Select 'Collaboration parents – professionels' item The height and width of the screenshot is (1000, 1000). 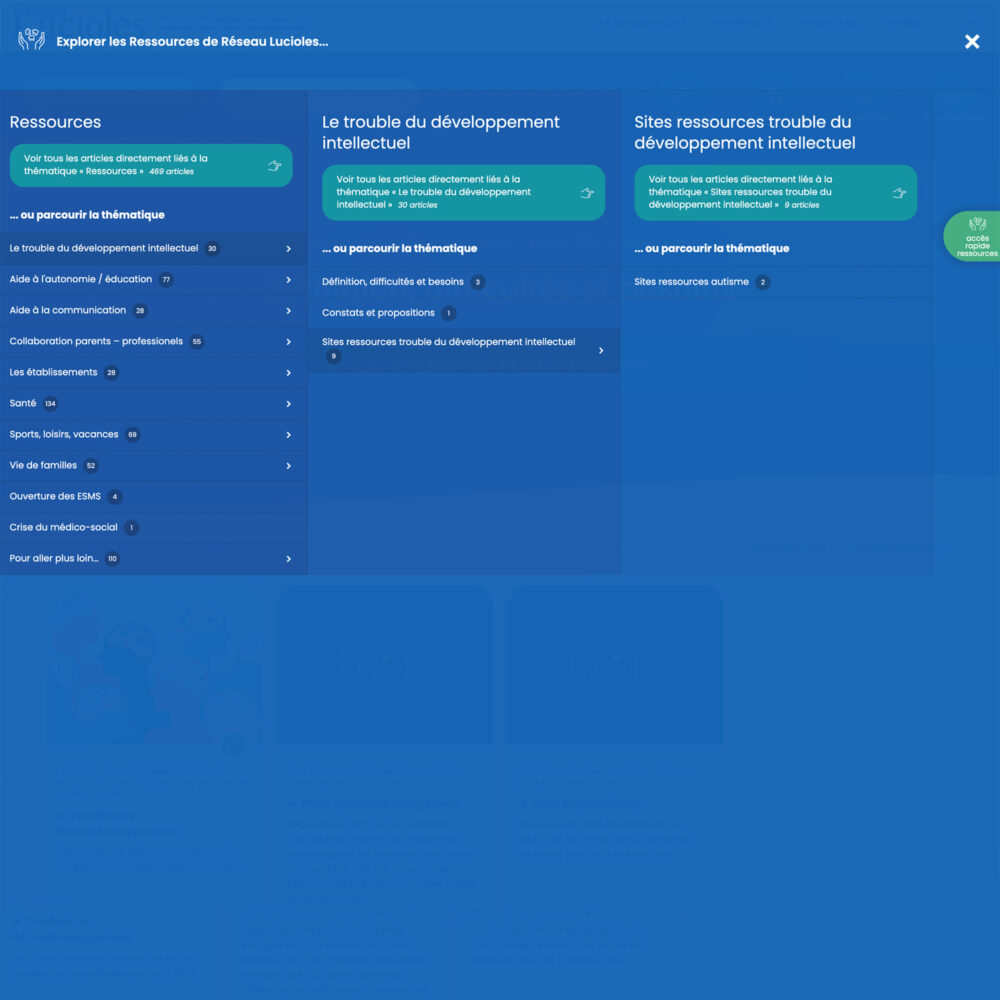[x=154, y=342]
